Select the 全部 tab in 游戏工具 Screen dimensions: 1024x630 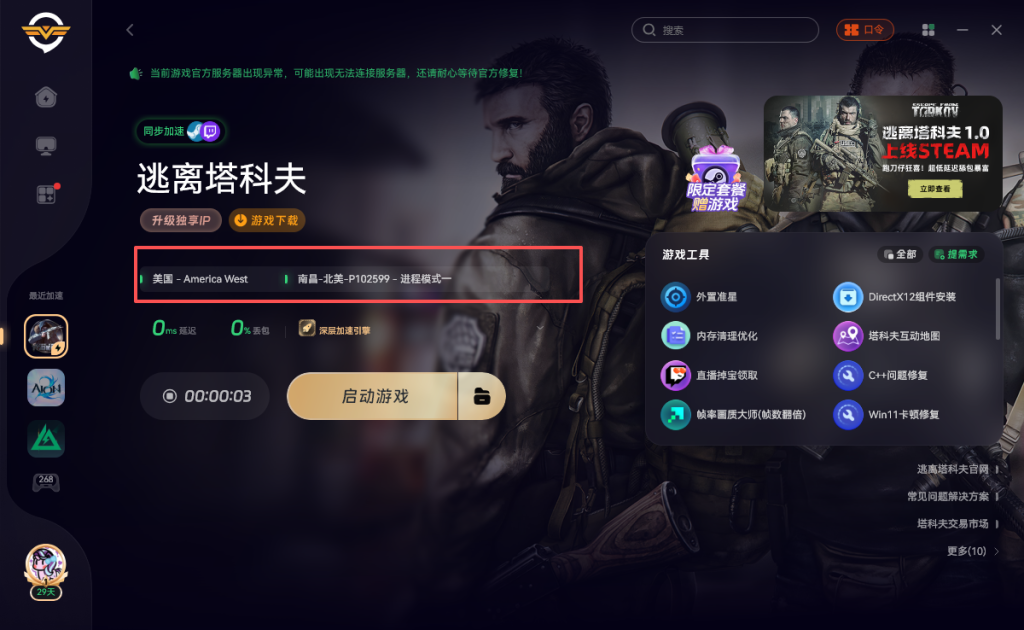tap(900, 254)
